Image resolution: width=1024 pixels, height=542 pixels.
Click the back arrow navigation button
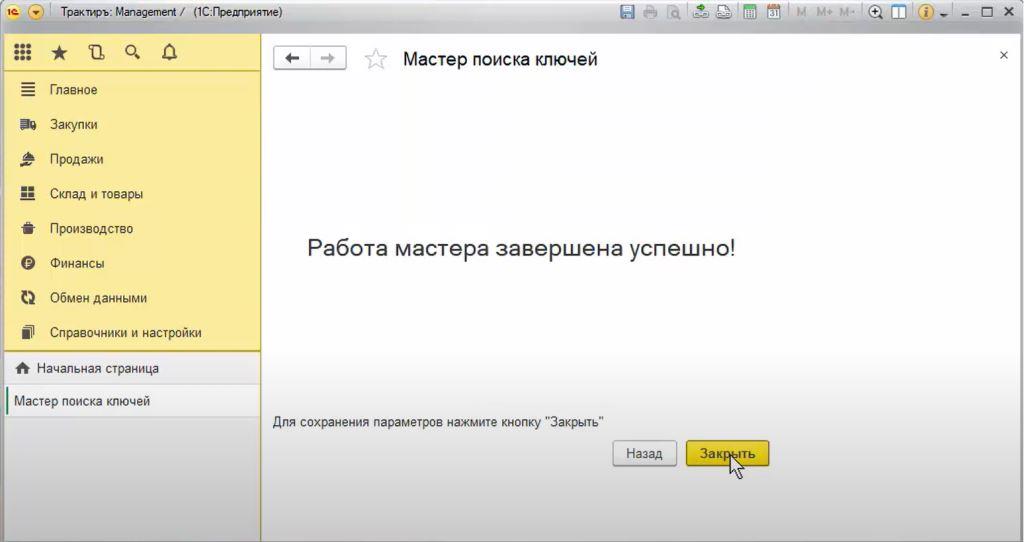[292, 58]
